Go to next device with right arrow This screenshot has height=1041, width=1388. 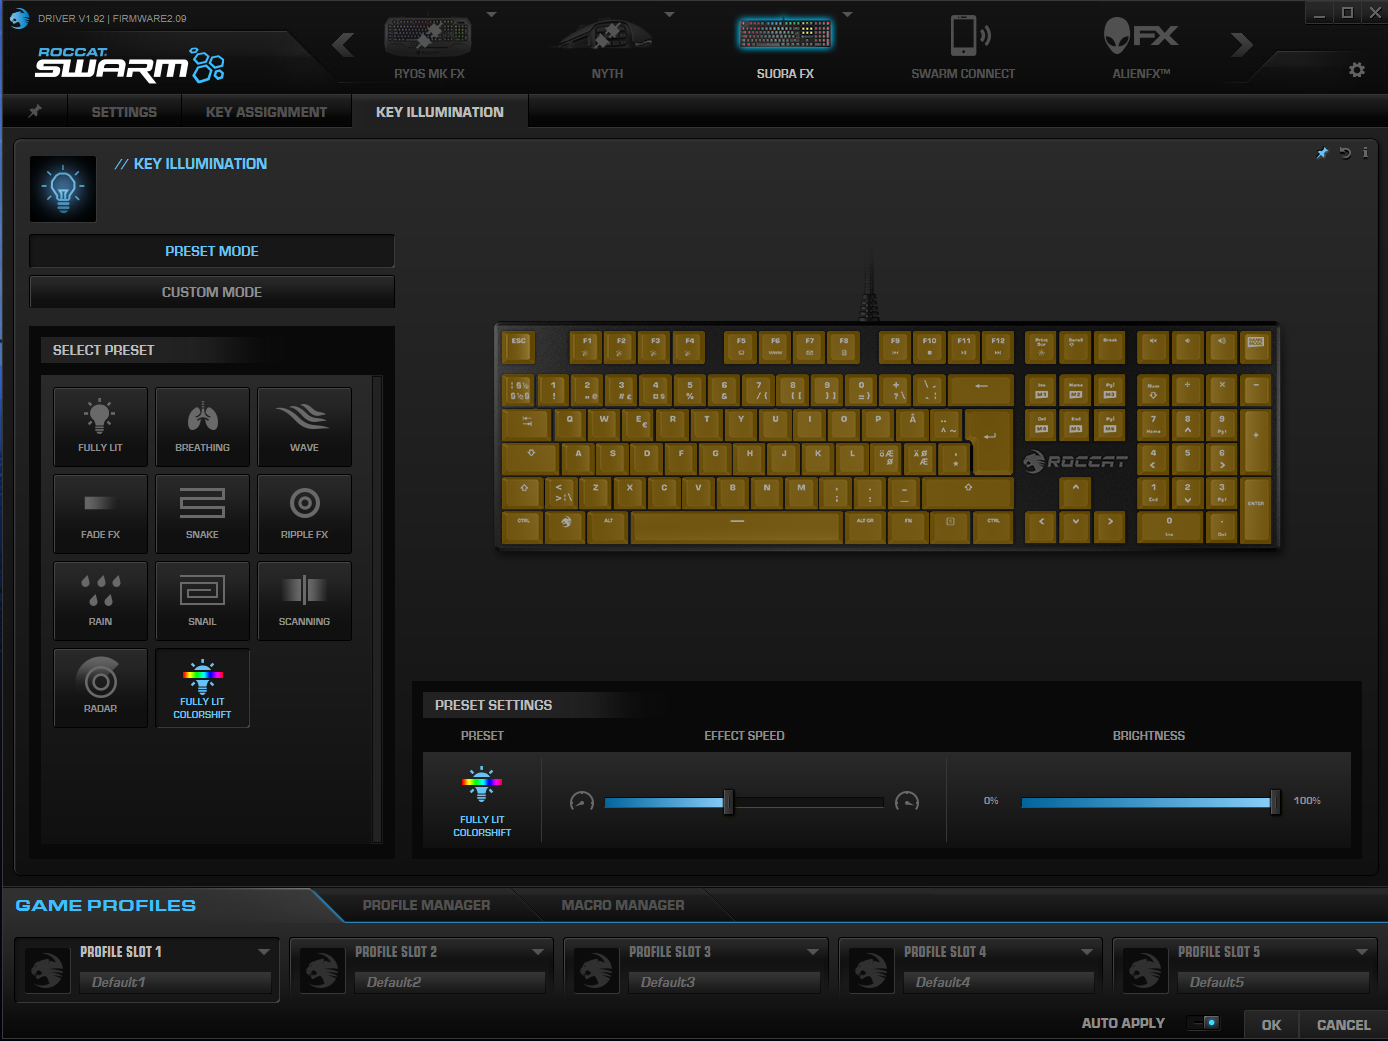pos(1242,45)
